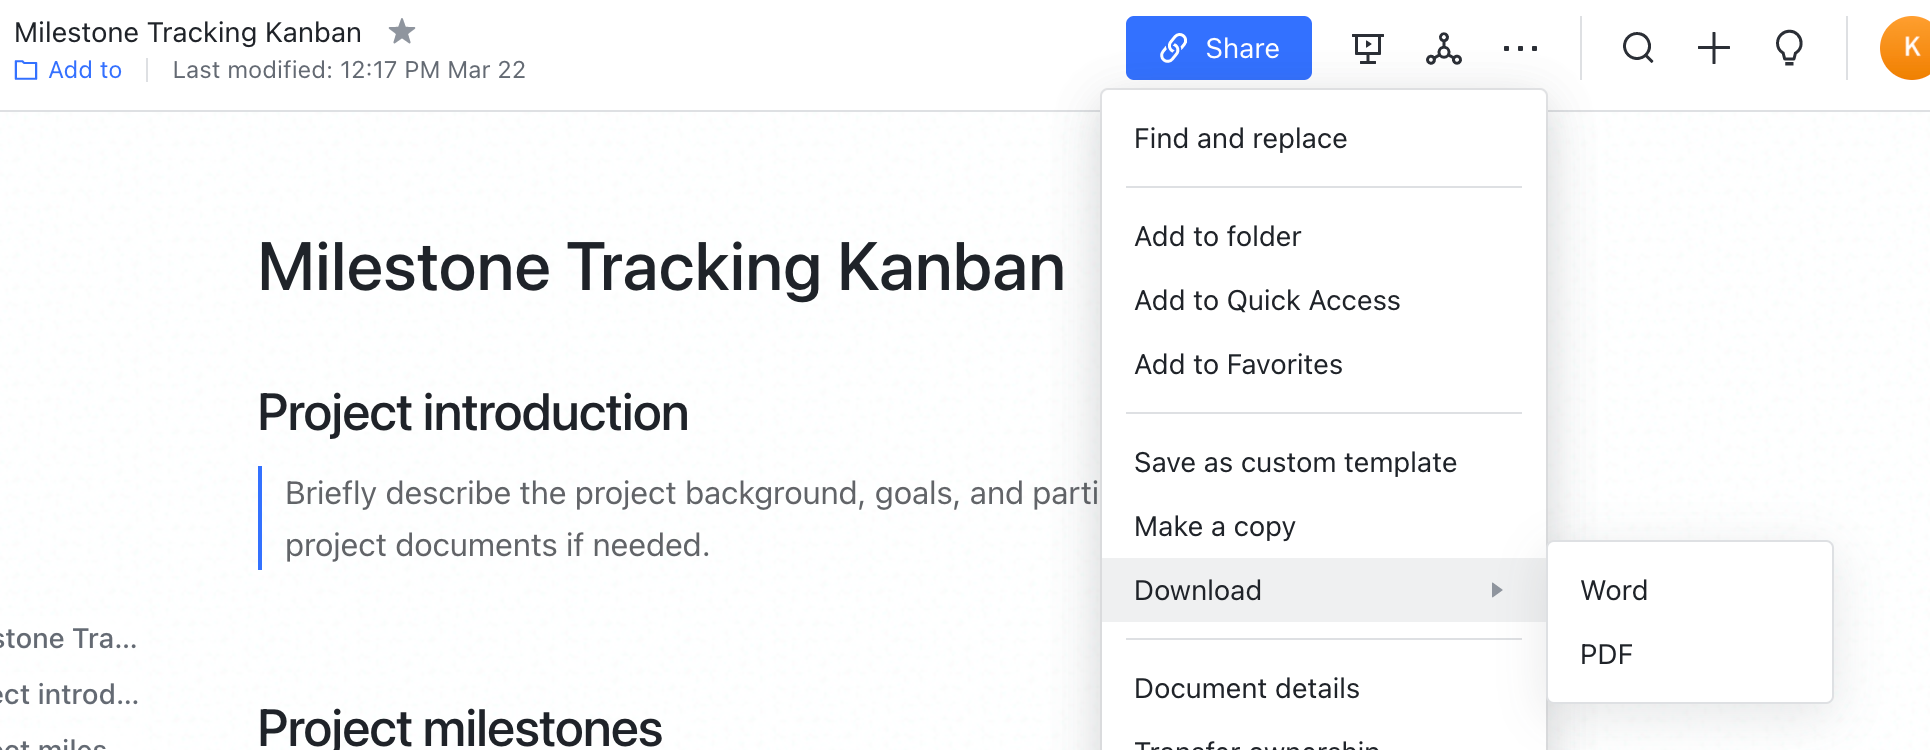Star the Milestone Tracking Kanban document
The width and height of the screenshot is (1930, 750).
pos(401,32)
